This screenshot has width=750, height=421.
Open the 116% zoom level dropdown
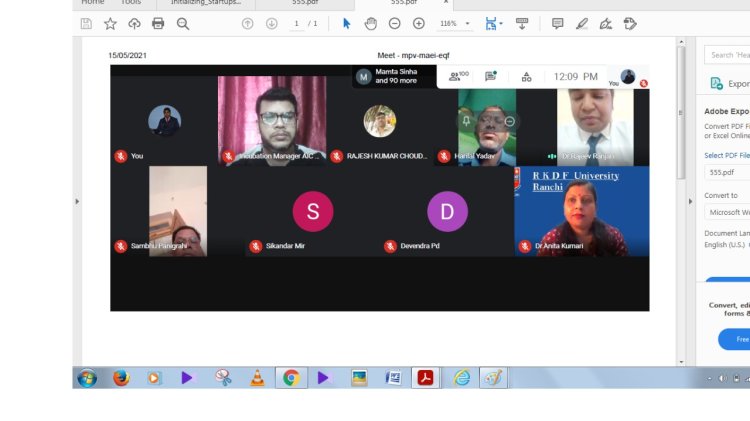(453, 23)
